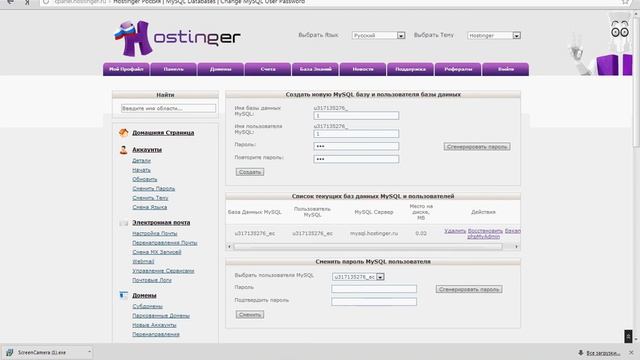This screenshot has height=360, width=640.
Task: Open the Мой Профайл menu tab
Action: (x=126, y=69)
